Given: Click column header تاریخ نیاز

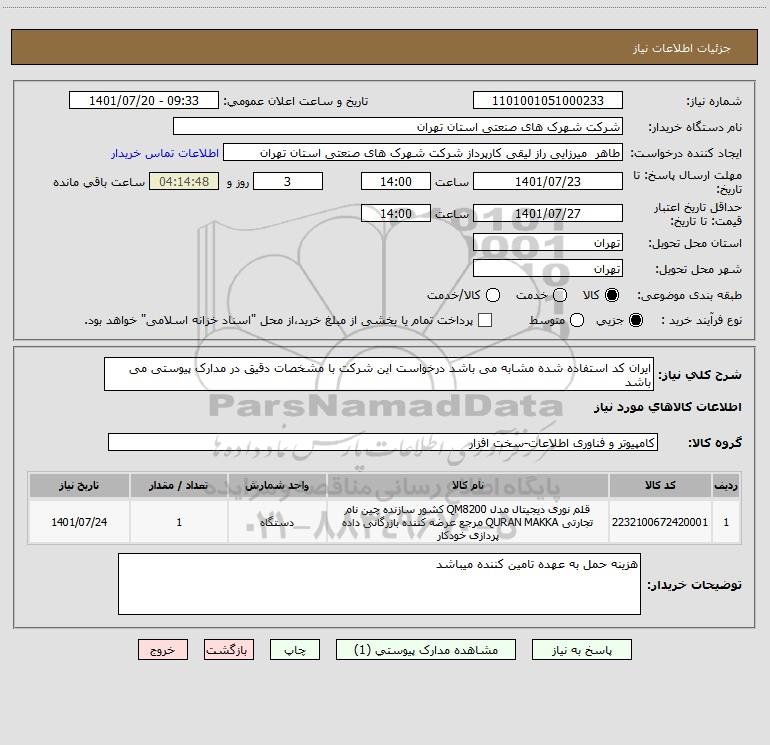Looking at the screenshot, I should click(79, 485).
